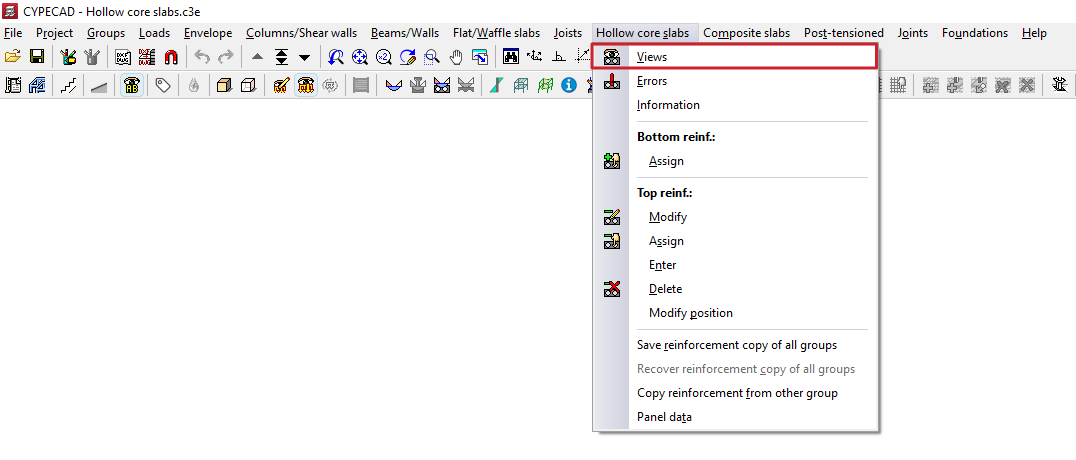Viewport: 1076px width, 460px height.
Task: Open the Help menu
Action: 1034,33
